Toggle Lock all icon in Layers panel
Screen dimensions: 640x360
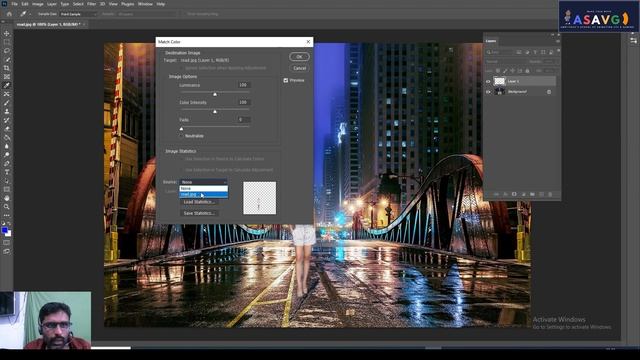527,71
